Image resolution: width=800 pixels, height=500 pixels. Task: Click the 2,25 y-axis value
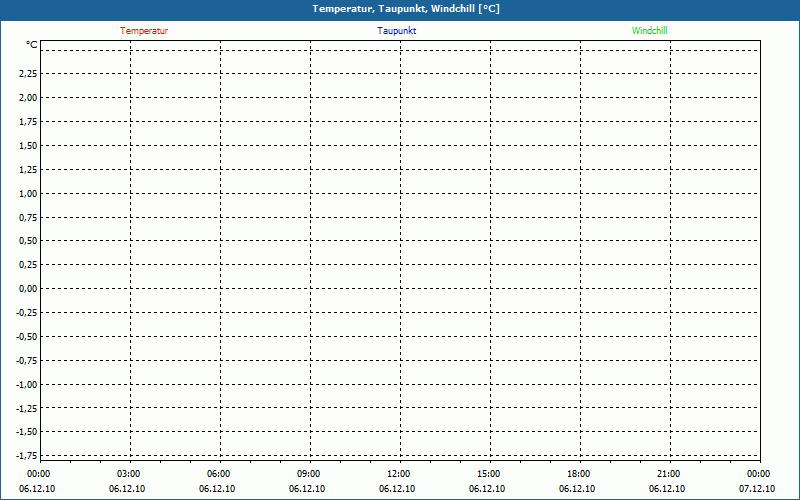27,74
